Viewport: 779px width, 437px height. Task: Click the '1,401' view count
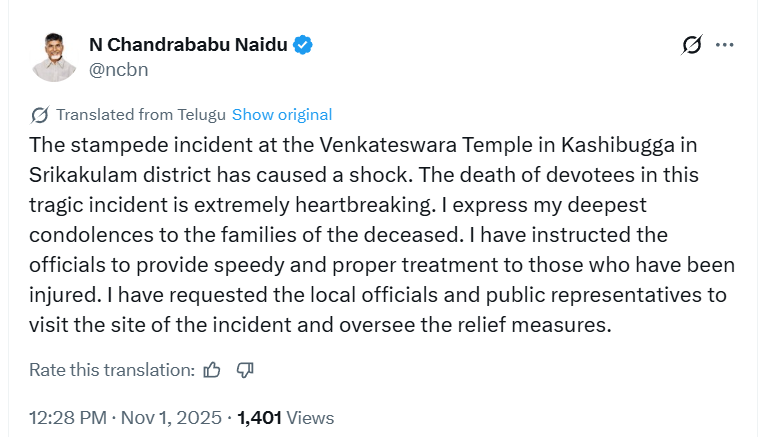[259, 418]
